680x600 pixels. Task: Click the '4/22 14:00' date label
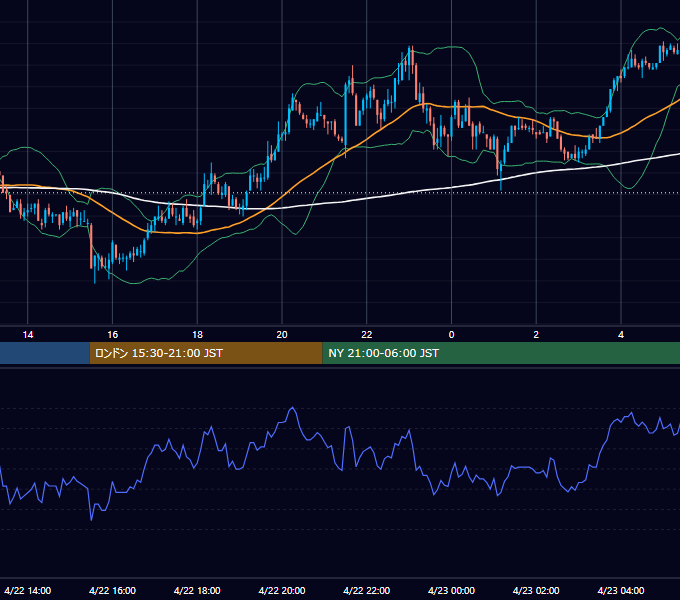point(28,590)
